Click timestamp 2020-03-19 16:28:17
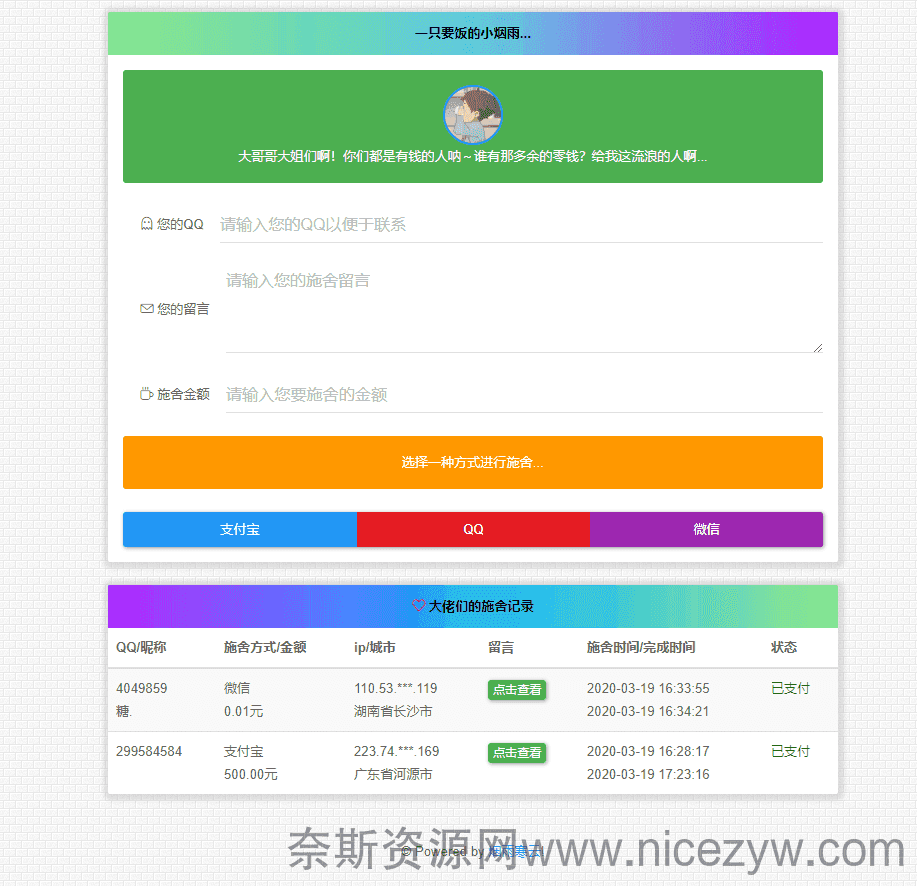This screenshot has width=917, height=886. [x=648, y=751]
